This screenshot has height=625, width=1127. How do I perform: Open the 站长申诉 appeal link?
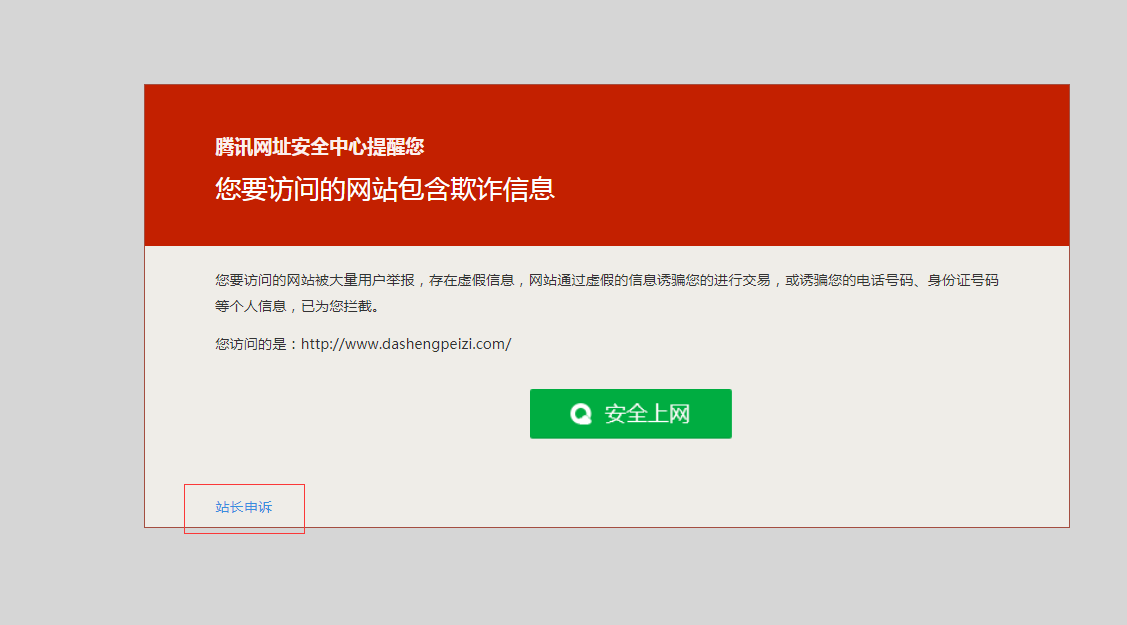[x=244, y=507]
